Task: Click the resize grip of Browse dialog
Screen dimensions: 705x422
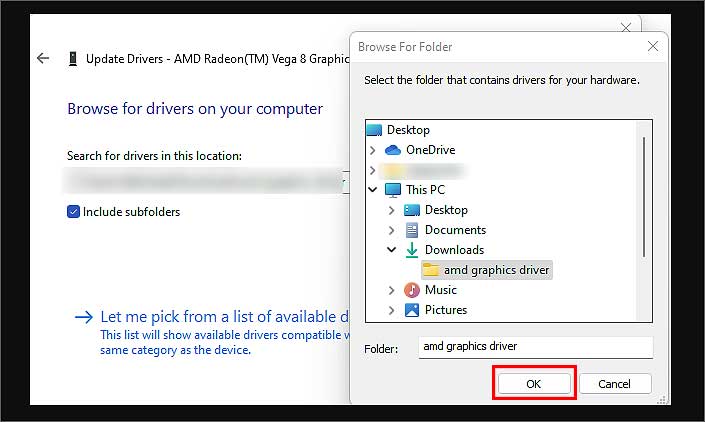Action: pyautogui.click(x=662, y=400)
